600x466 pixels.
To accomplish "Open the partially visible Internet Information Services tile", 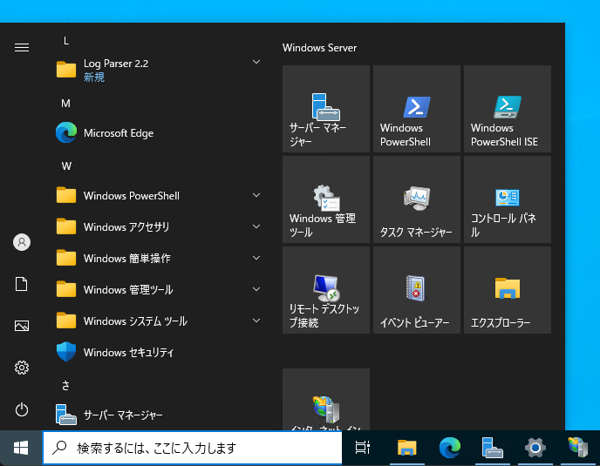I will click(x=326, y=399).
